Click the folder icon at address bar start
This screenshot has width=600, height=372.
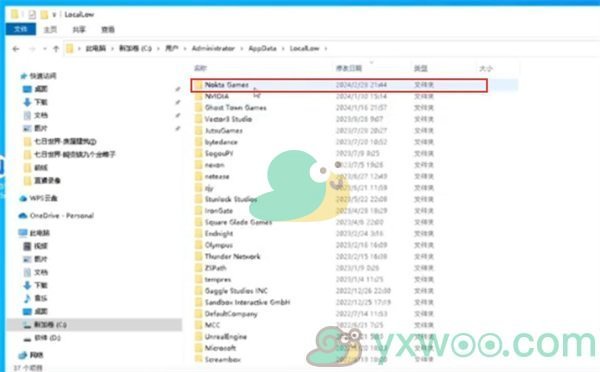tap(70, 49)
